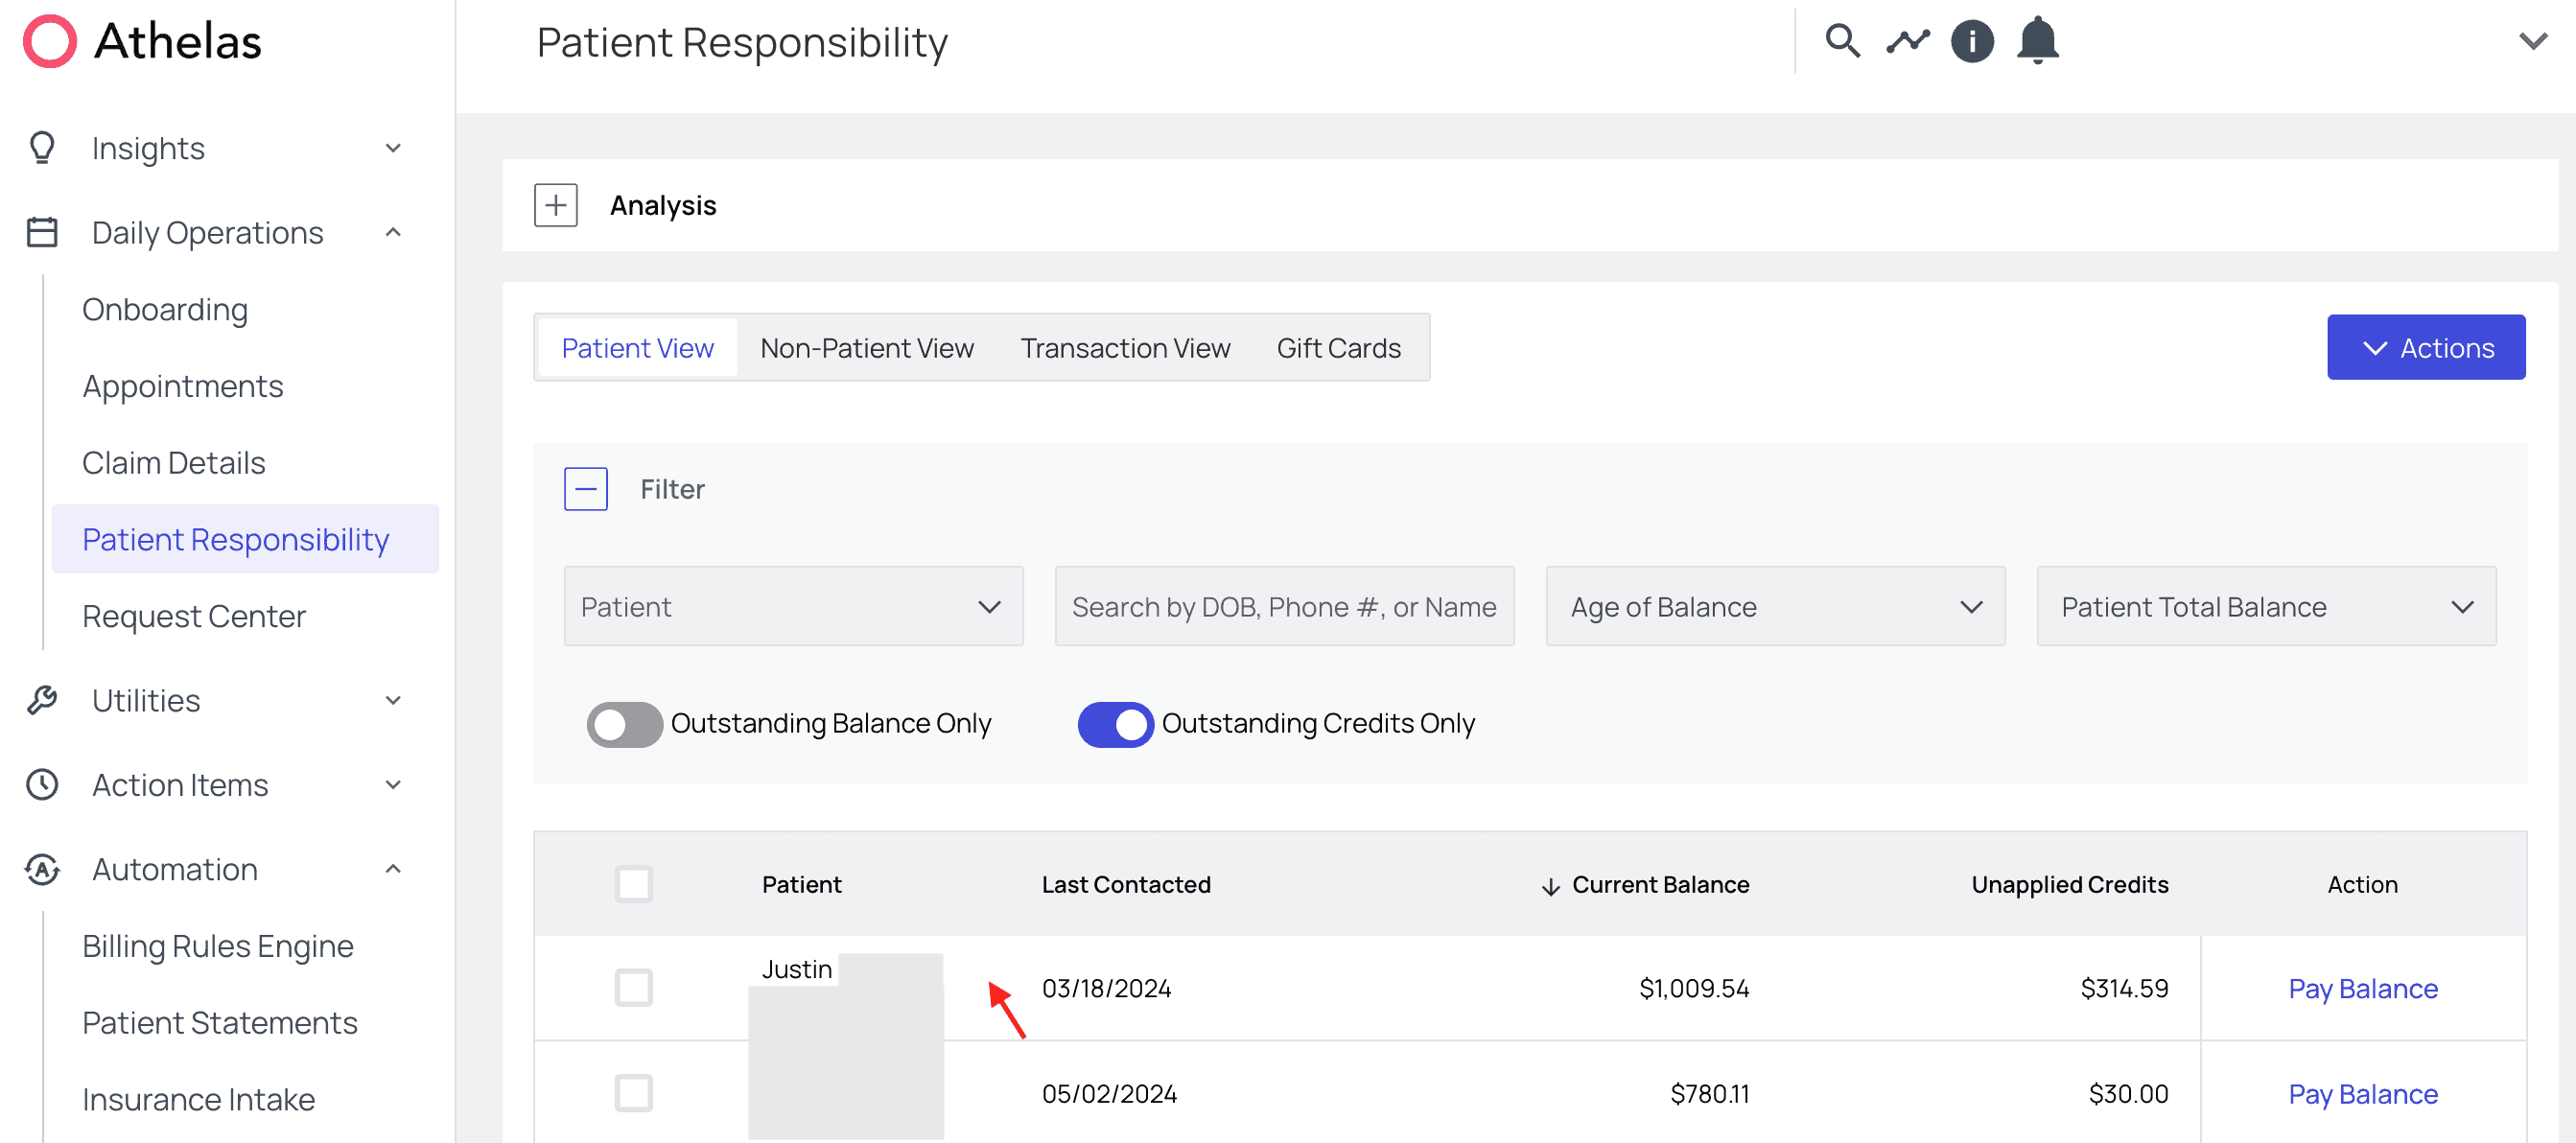Click the search magnifier icon in header
2576x1143 pixels.
click(x=1842, y=41)
